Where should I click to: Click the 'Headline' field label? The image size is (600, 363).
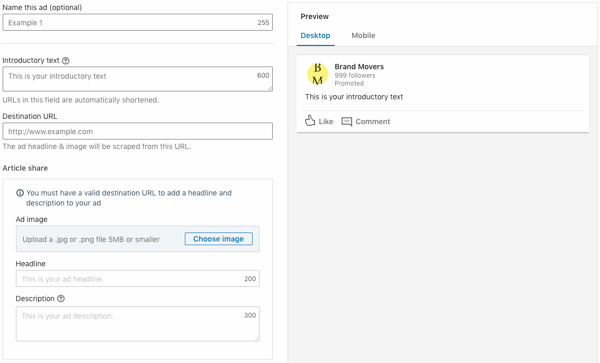[x=31, y=264]
